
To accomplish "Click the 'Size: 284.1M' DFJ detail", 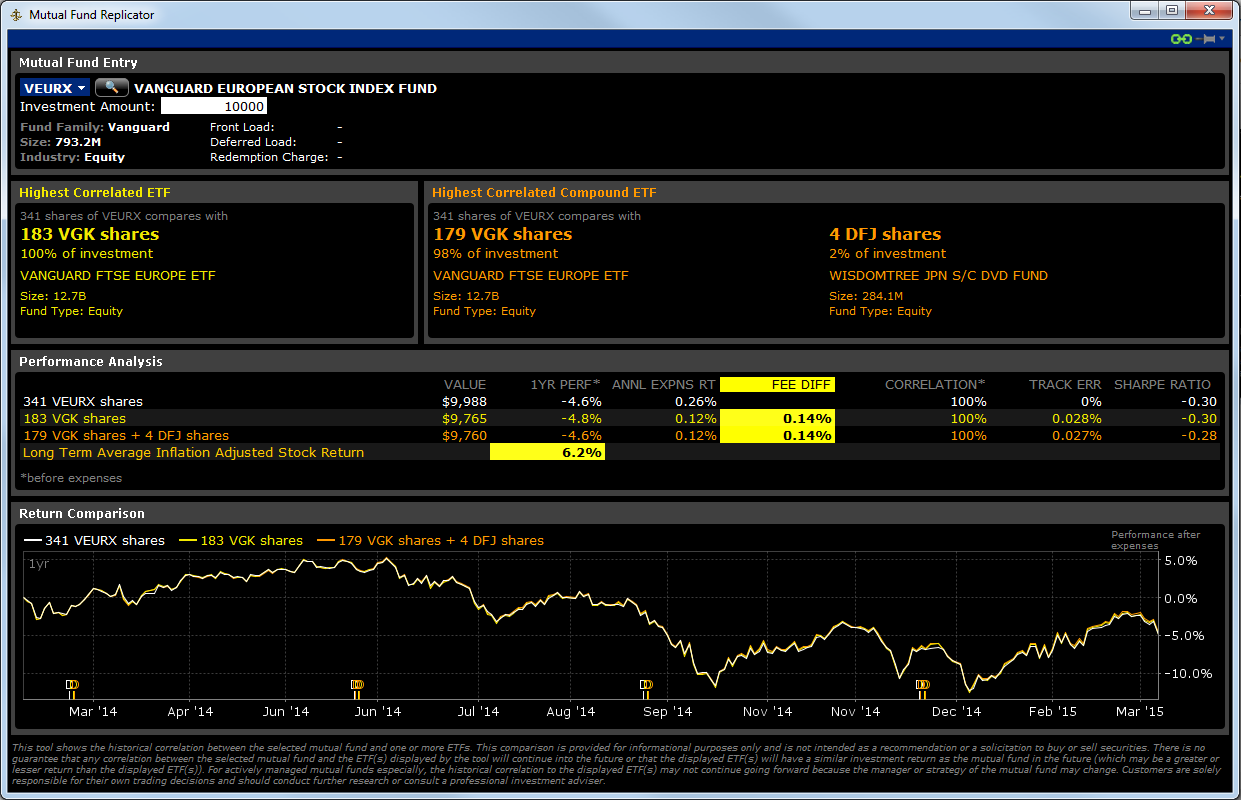I will 866,296.
